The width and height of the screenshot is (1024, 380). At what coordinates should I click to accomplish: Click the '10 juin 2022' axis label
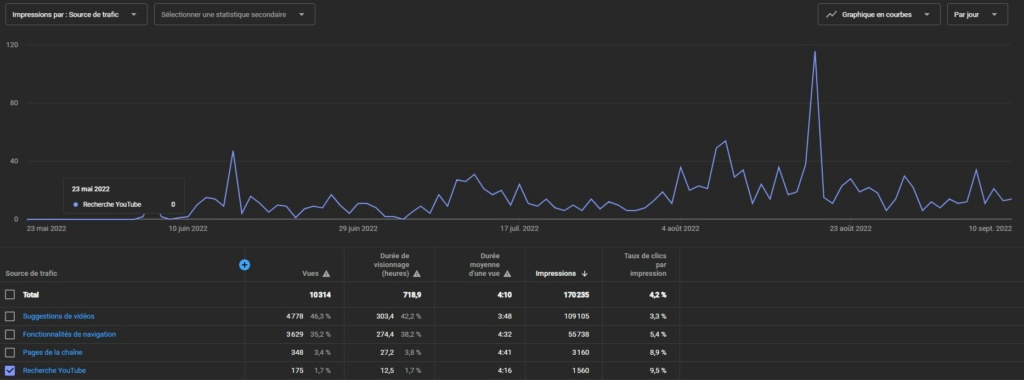pos(188,229)
